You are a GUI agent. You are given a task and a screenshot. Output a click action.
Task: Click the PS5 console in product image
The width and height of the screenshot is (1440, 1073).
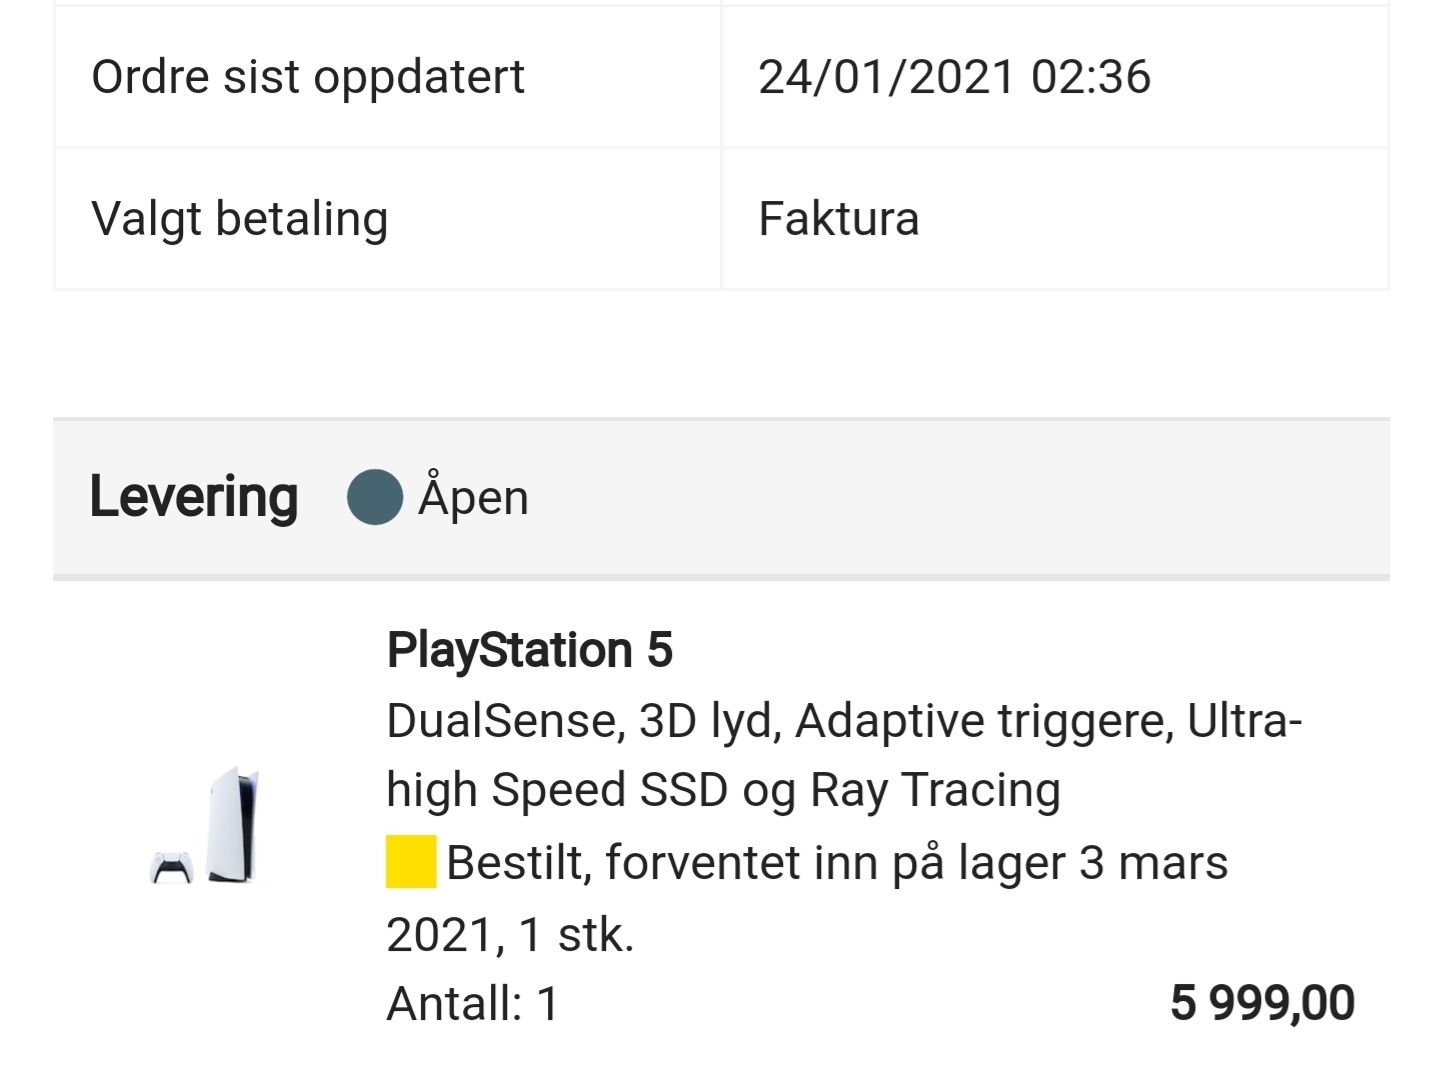coord(233,825)
